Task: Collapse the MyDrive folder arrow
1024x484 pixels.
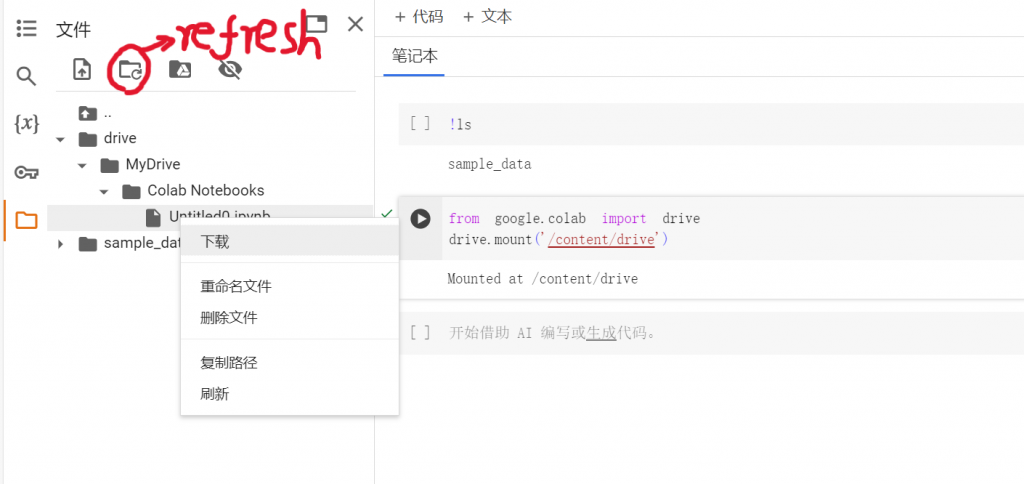Action: point(83,165)
